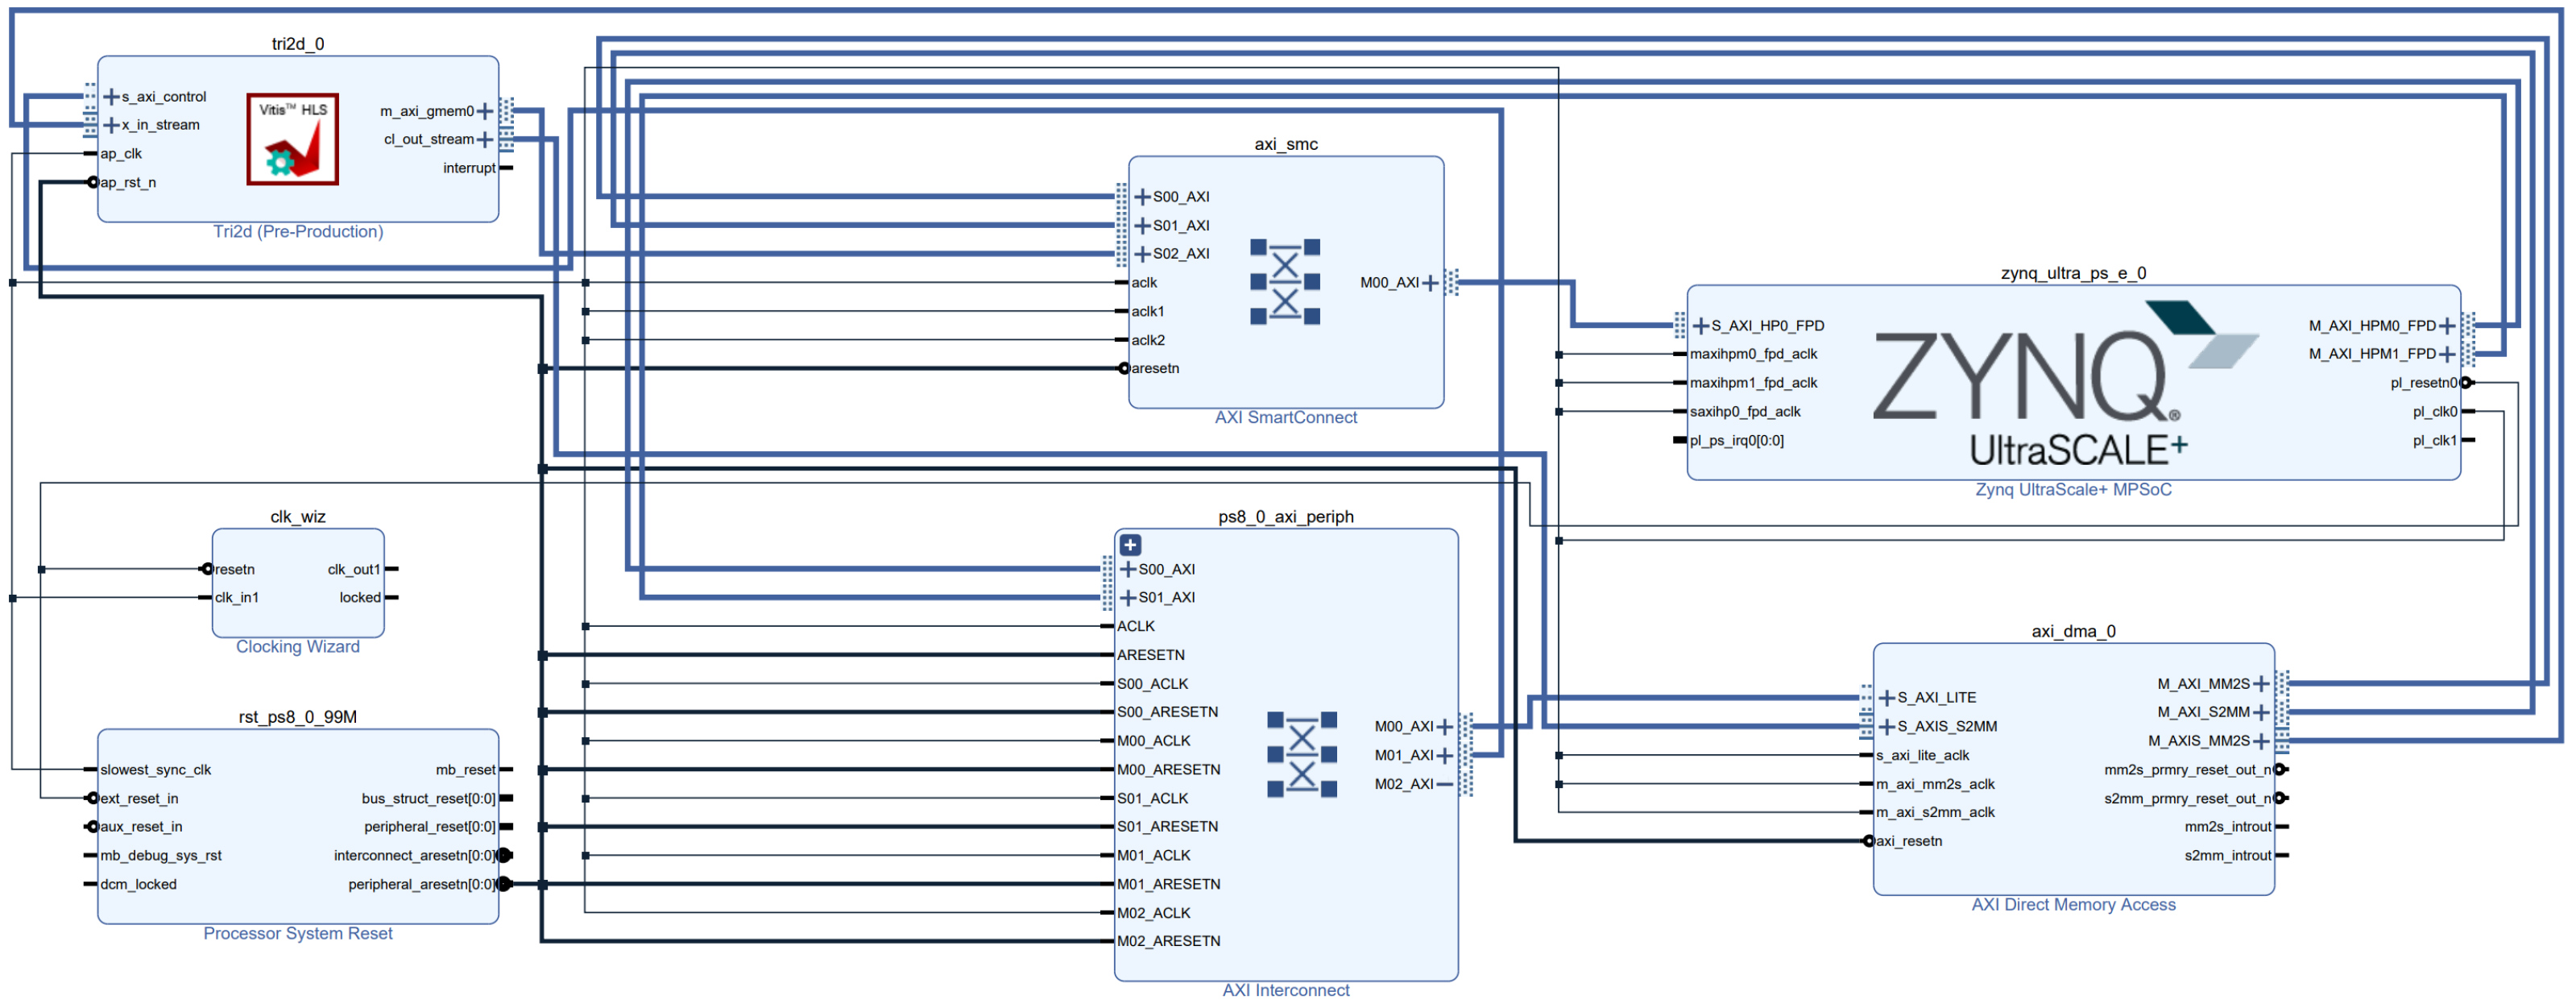This screenshot has width=2576, height=1004.
Task: Select the rst_ps8_0_99M block title
Action: point(298,717)
